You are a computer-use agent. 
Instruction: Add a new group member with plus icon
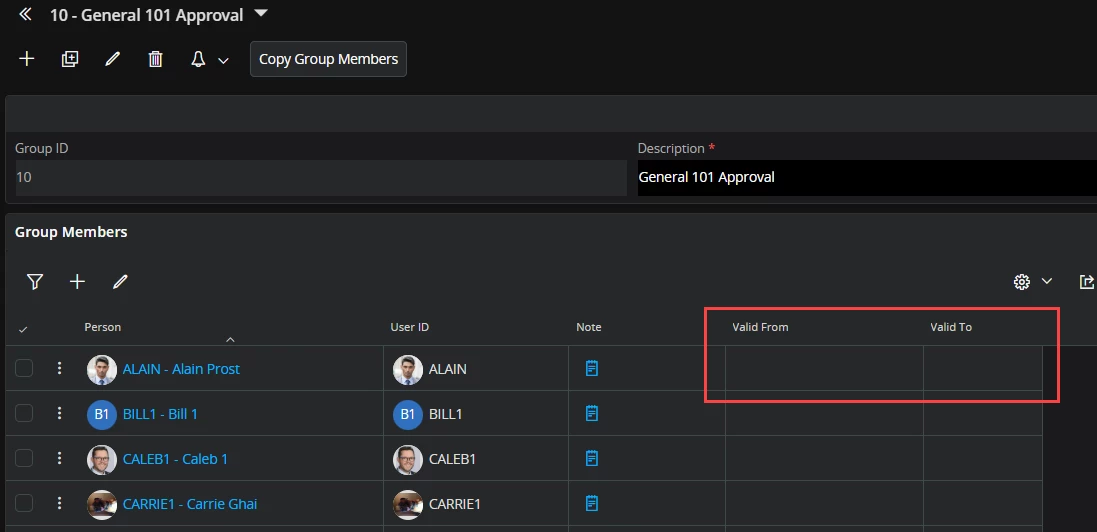point(77,282)
